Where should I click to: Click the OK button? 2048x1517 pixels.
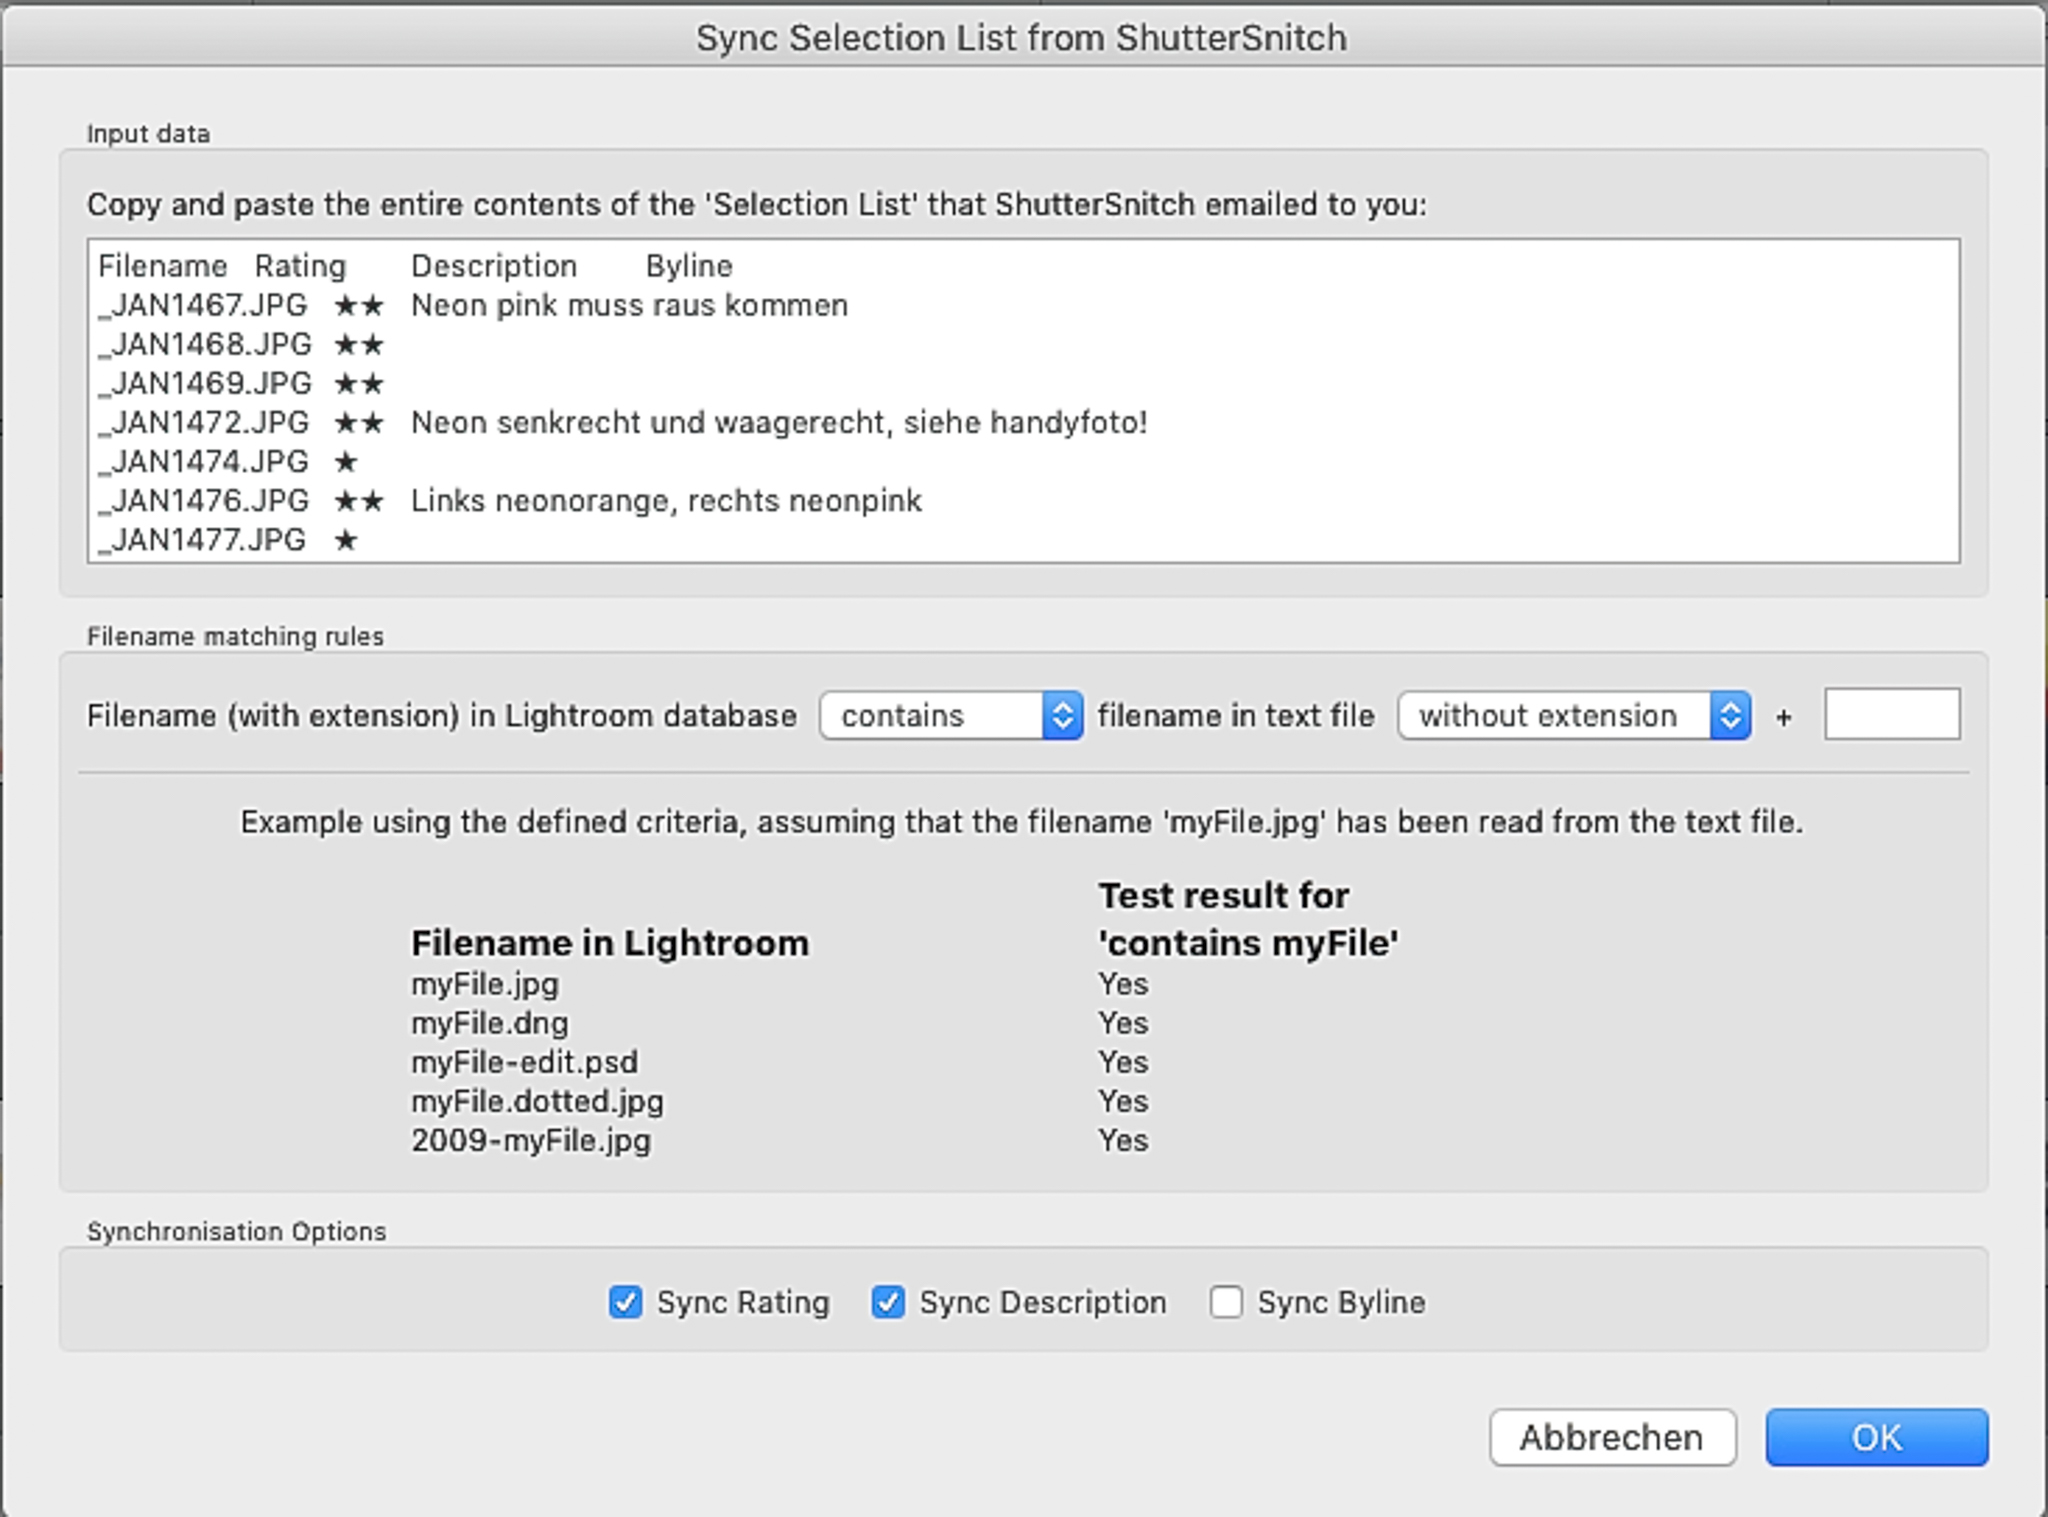[1878, 1437]
